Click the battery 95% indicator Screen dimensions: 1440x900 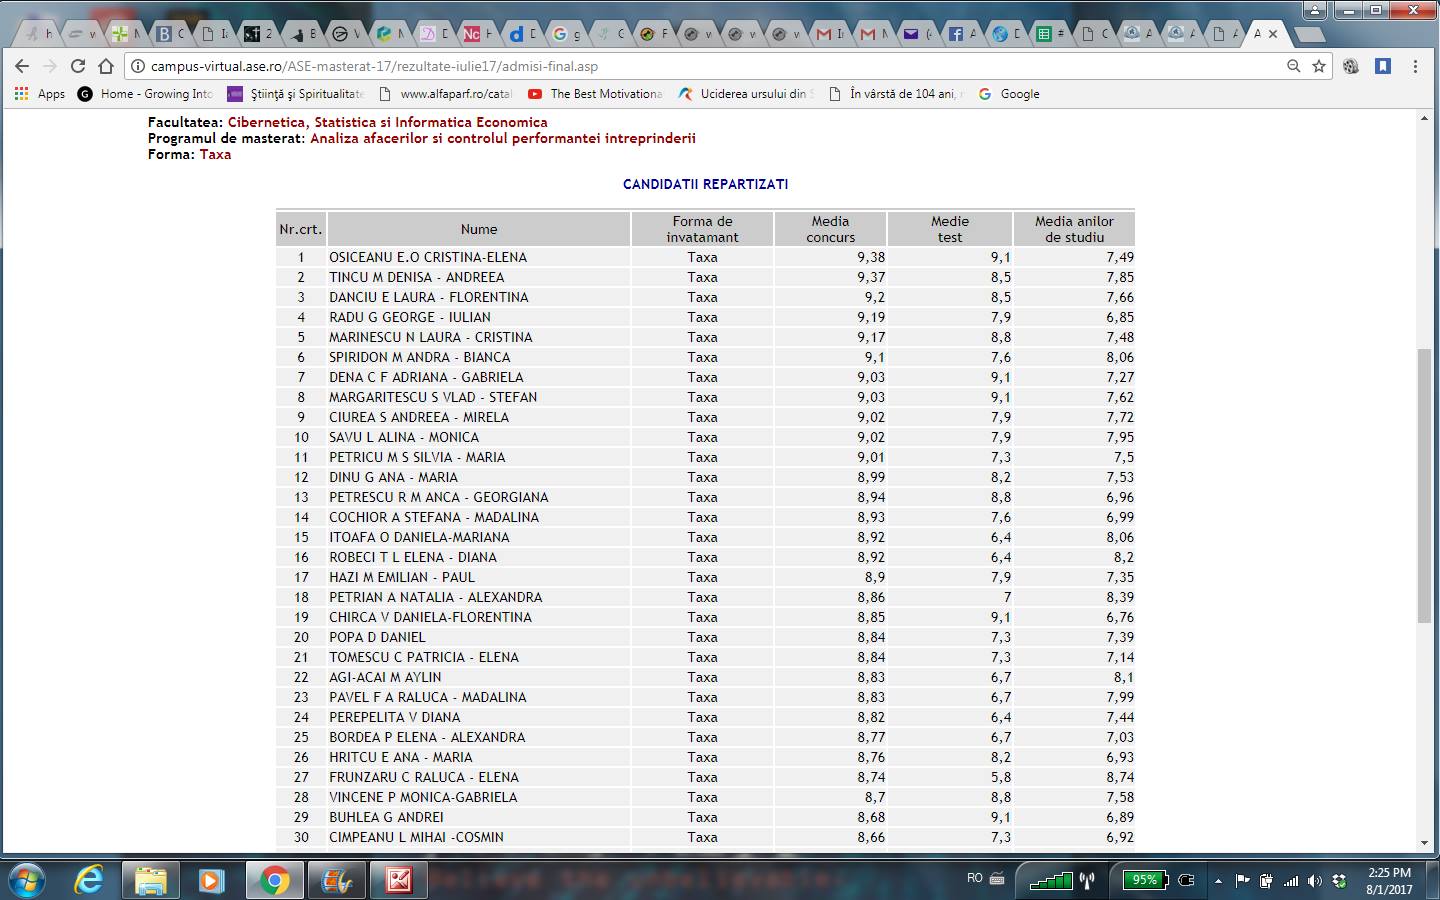tap(1146, 880)
